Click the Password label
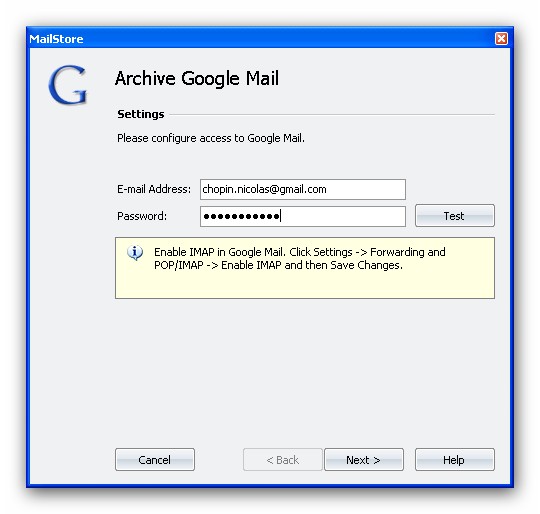 tap(142, 216)
